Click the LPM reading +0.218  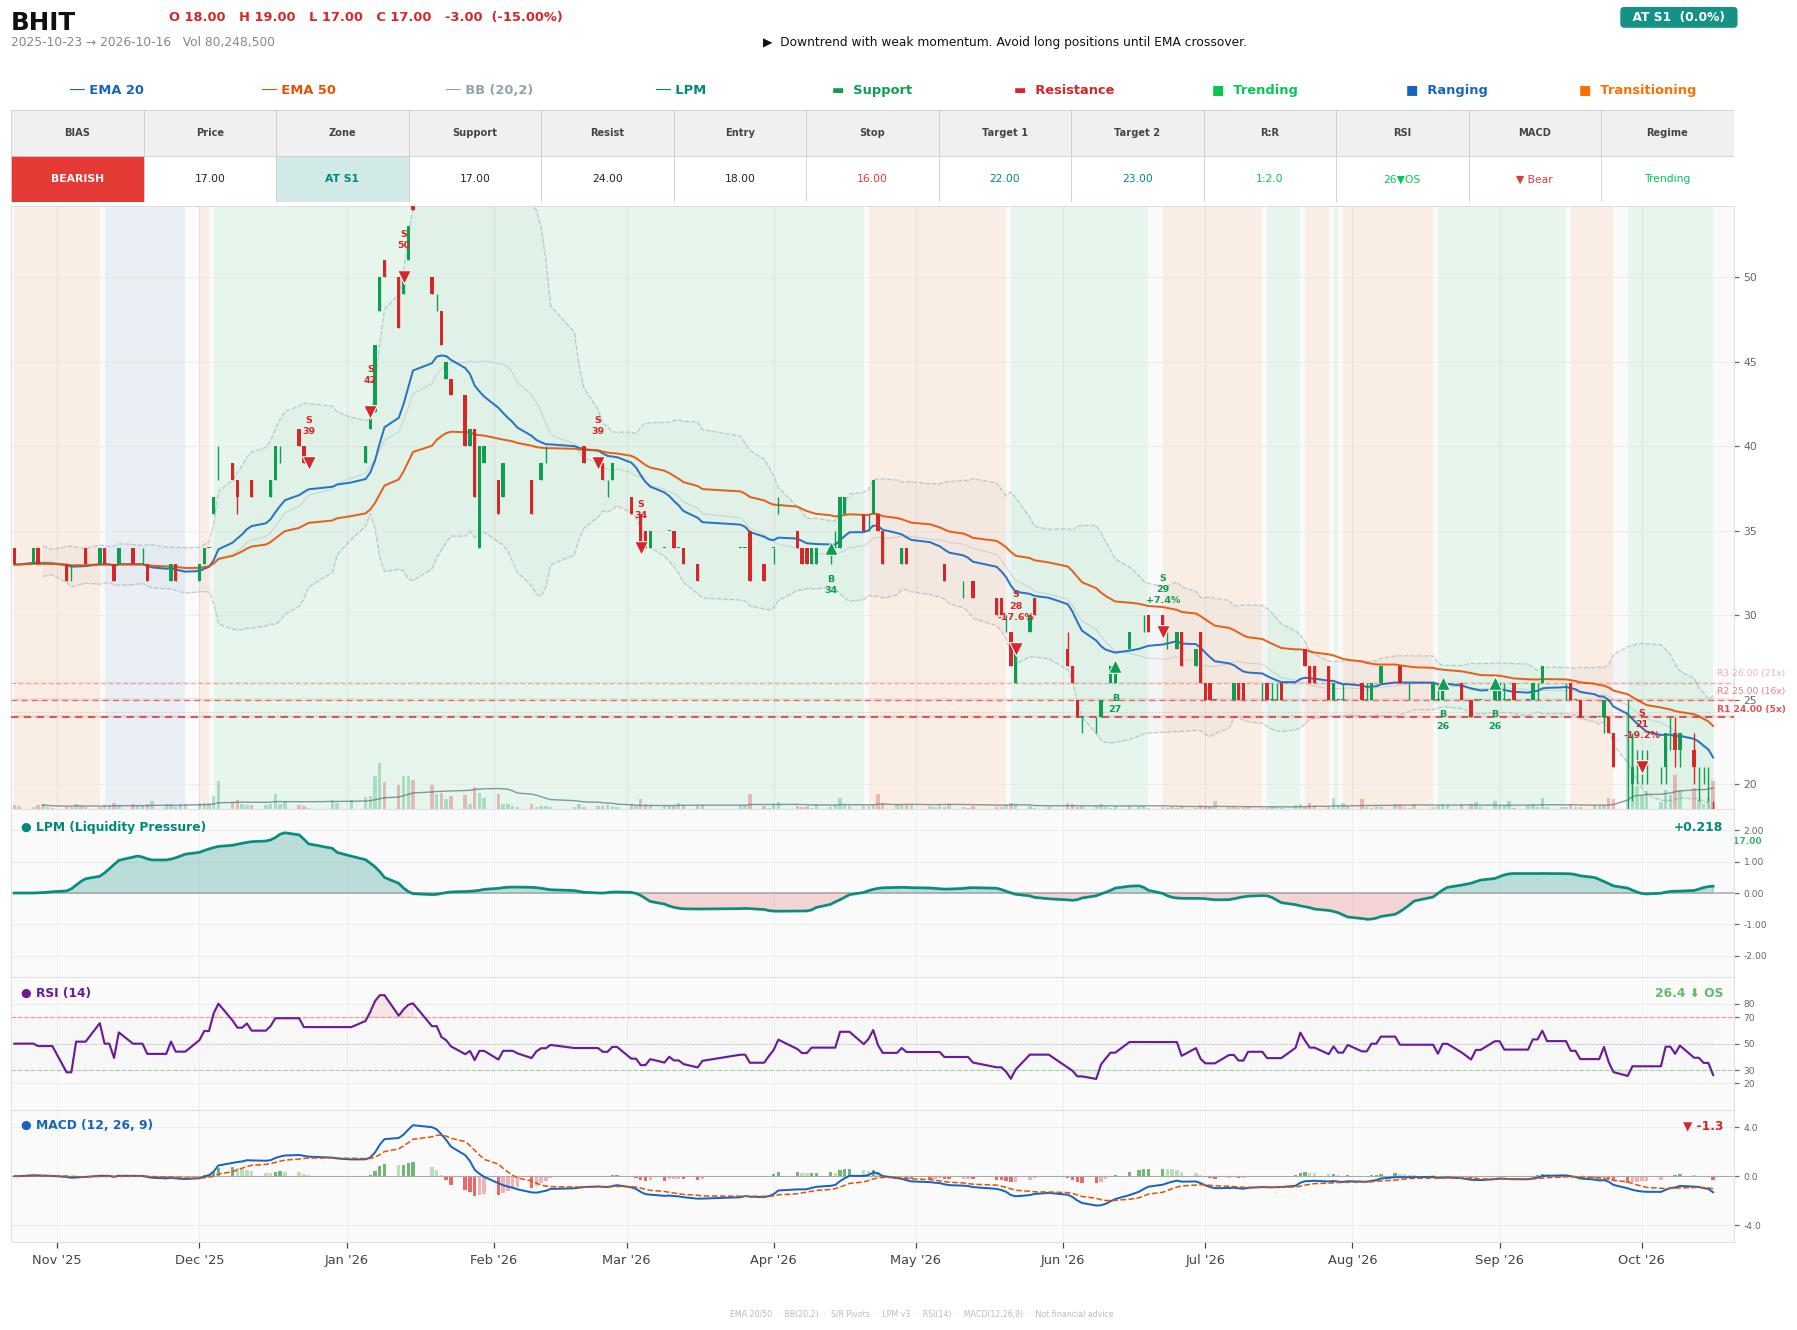[1698, 827]
